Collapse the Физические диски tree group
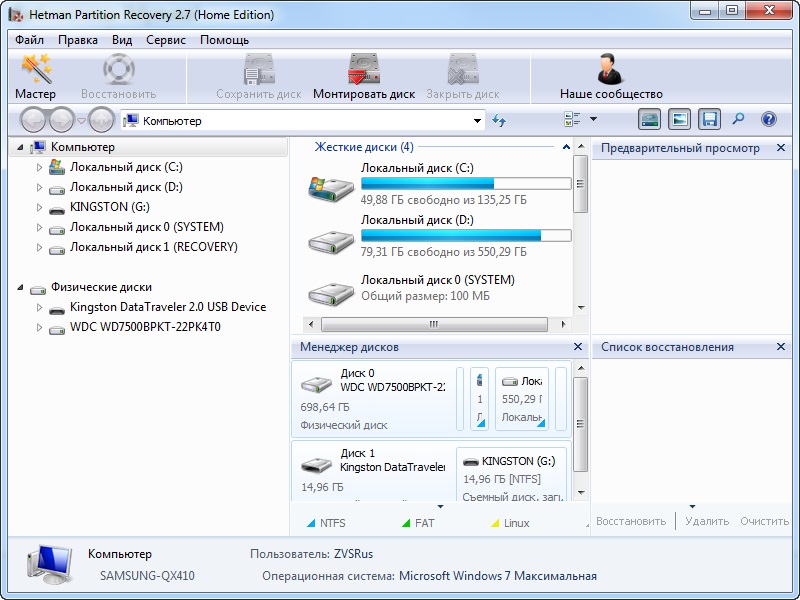This screenshot has width=800, height=600. tap(21, 288)
